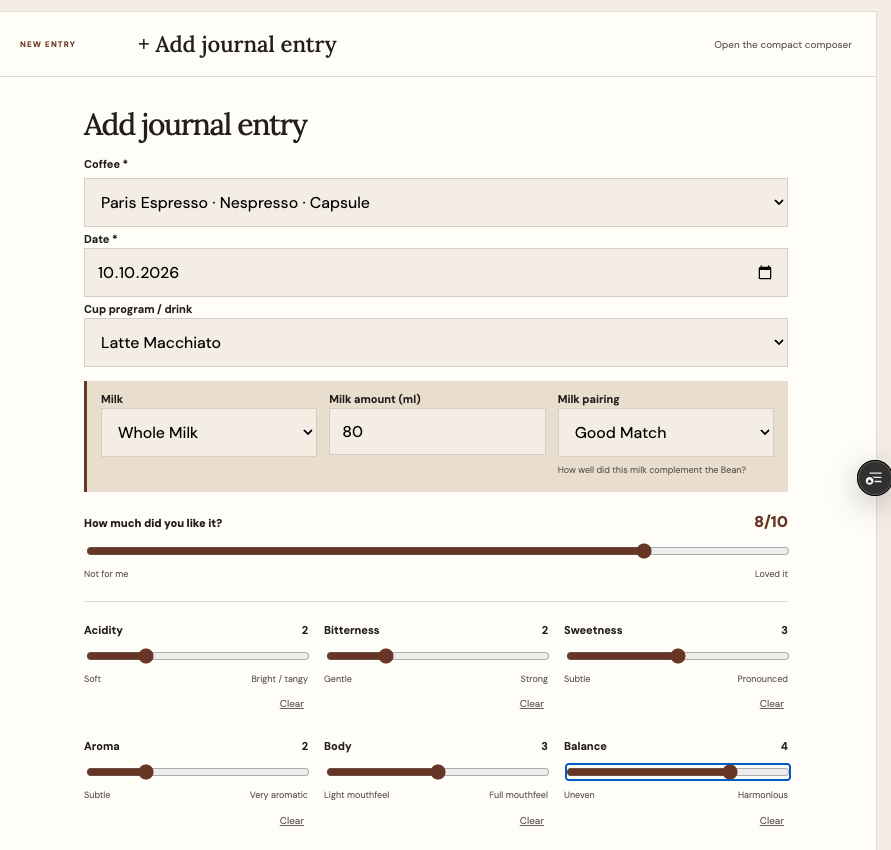Image resolution: width=891 pixels, height=850 pixels.
Task: Clear the Acidity rating
Action: [292, 704]
